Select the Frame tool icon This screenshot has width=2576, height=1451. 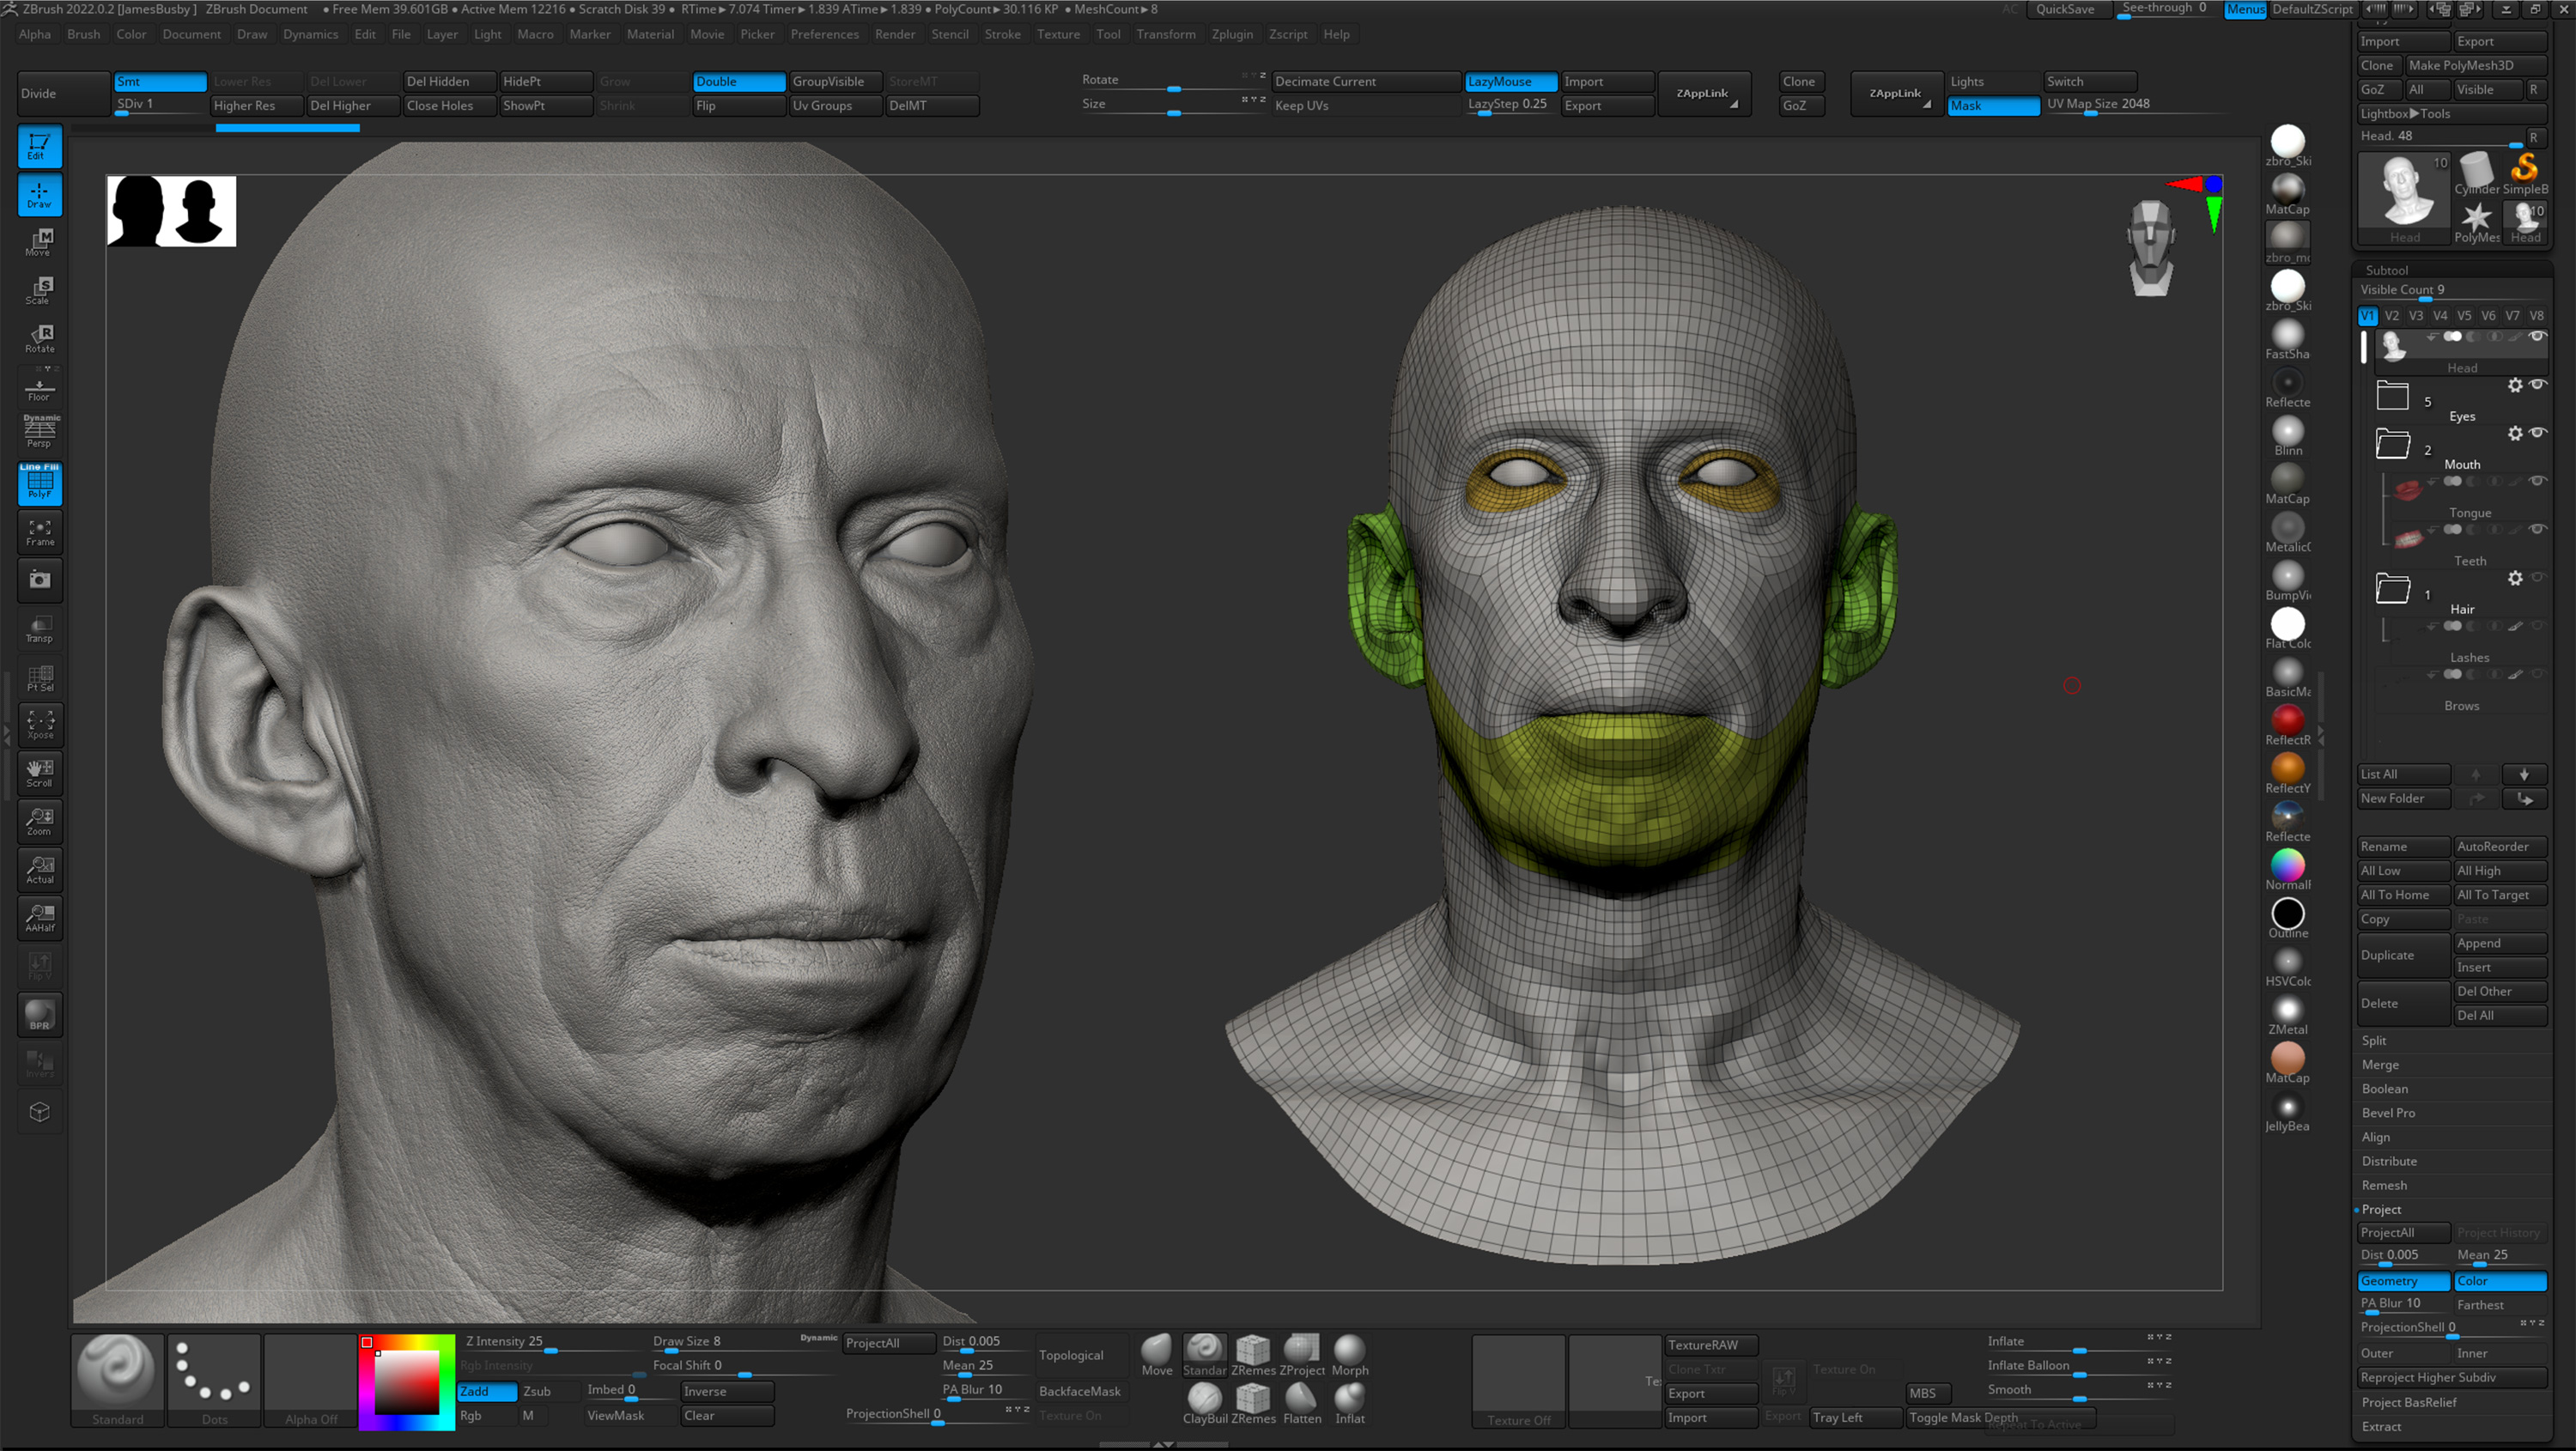pos(39,532)
